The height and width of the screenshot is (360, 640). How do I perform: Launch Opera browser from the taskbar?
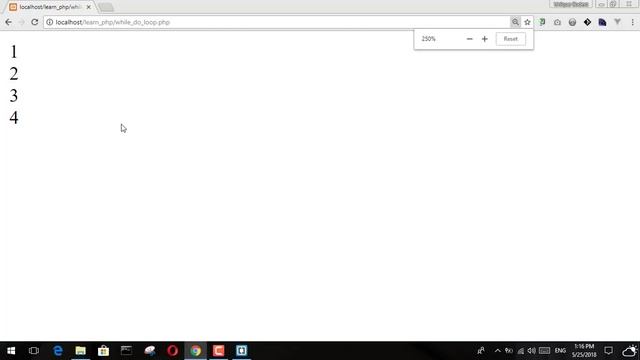click(x=172, y=351)
